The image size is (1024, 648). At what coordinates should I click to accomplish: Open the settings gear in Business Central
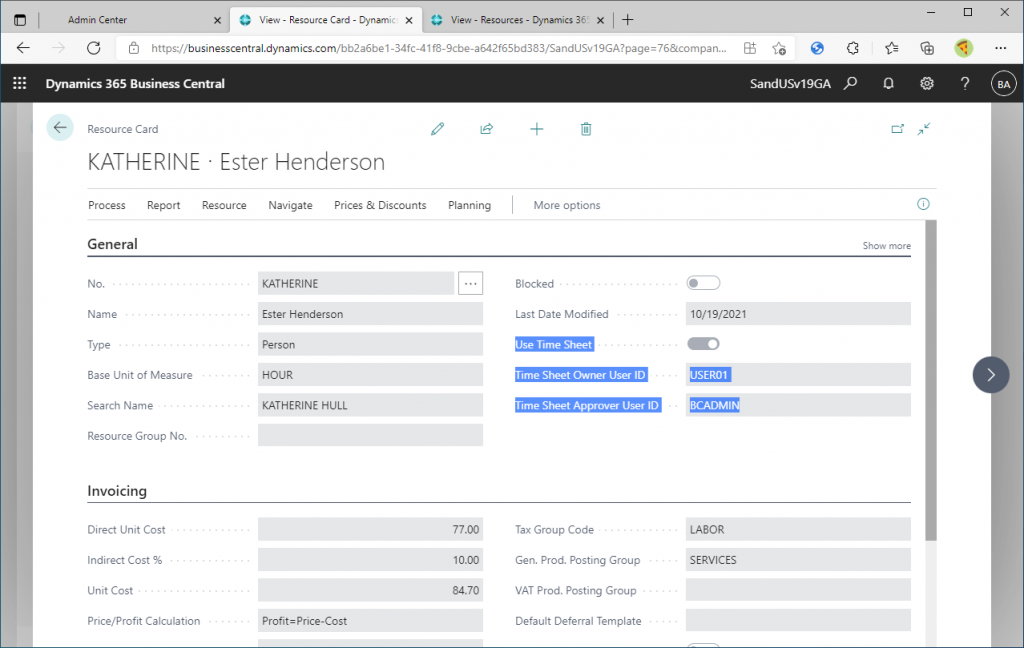tap(927, 84)
